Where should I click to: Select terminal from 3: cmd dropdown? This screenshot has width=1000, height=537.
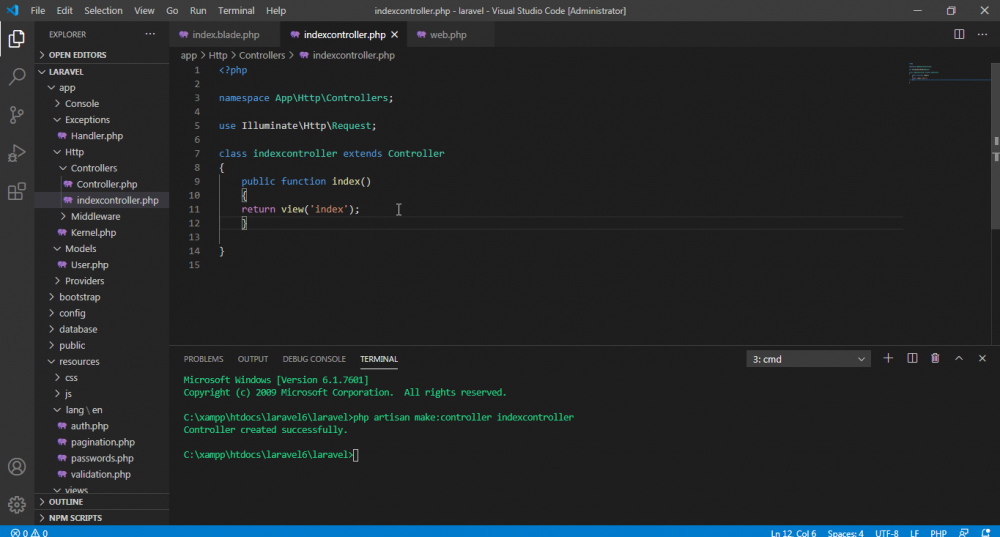(808, 359)
